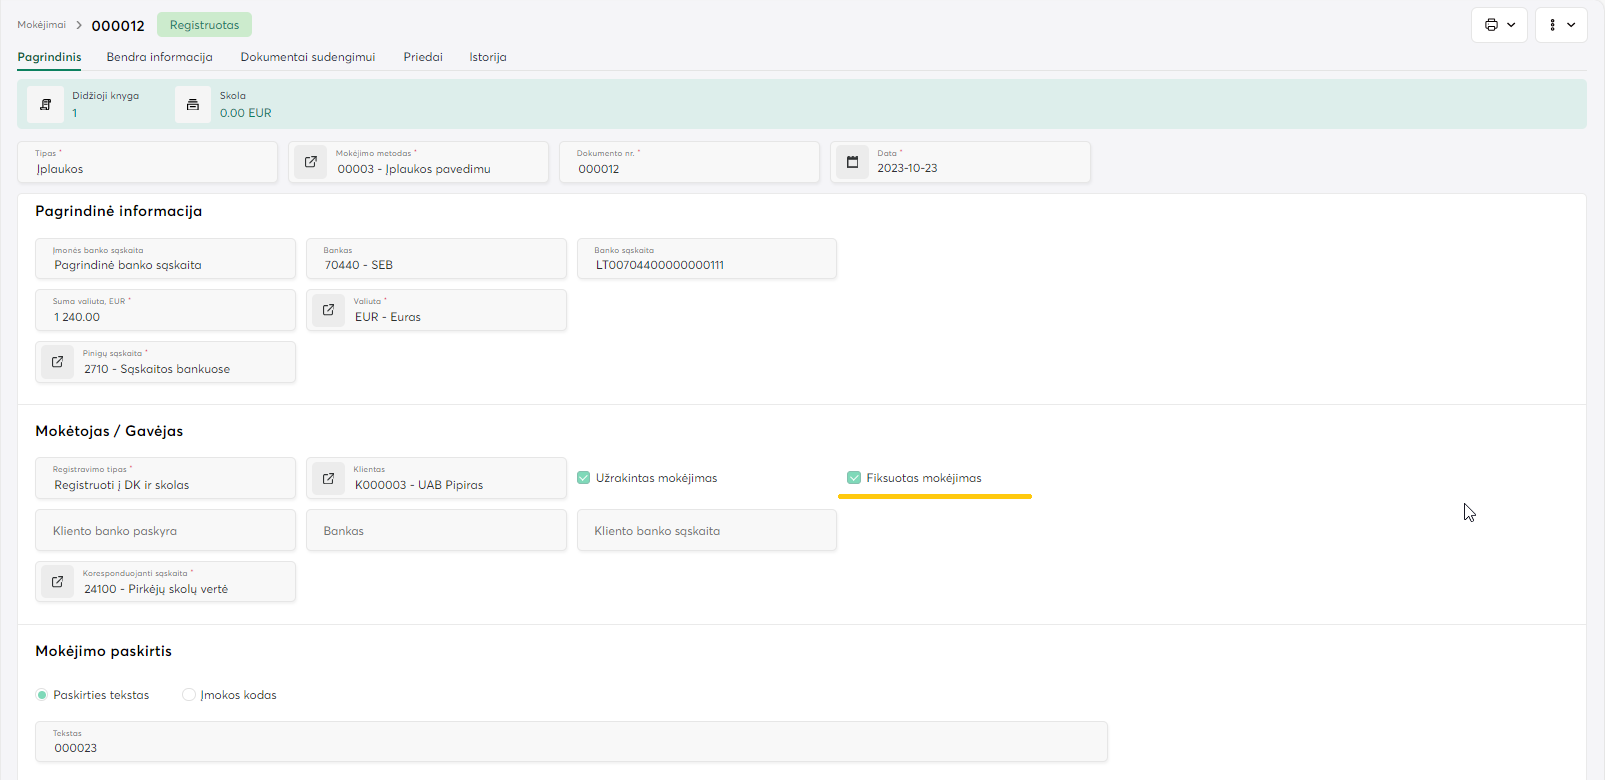Switch to the Bendra informacija tab

pos(159,57)
